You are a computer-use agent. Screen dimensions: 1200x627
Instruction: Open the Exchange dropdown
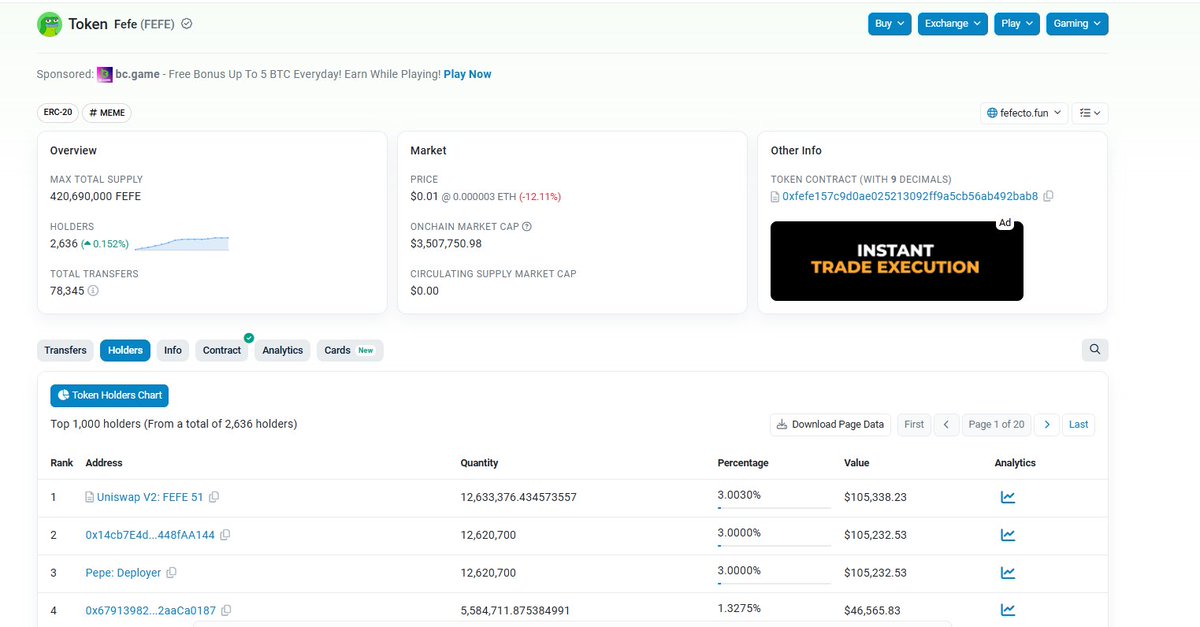[952, 23]
